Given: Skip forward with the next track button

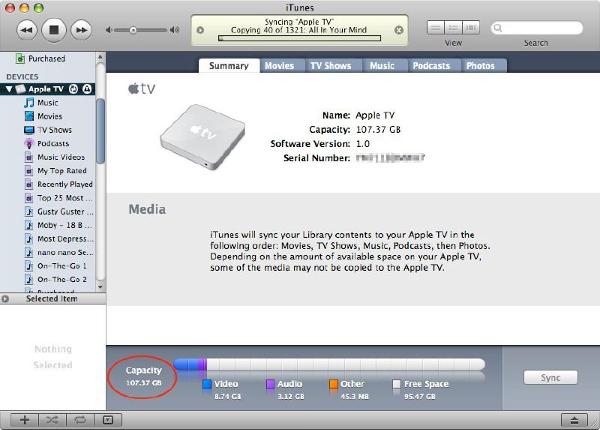Looking at the screenshot, I should 81,30.
